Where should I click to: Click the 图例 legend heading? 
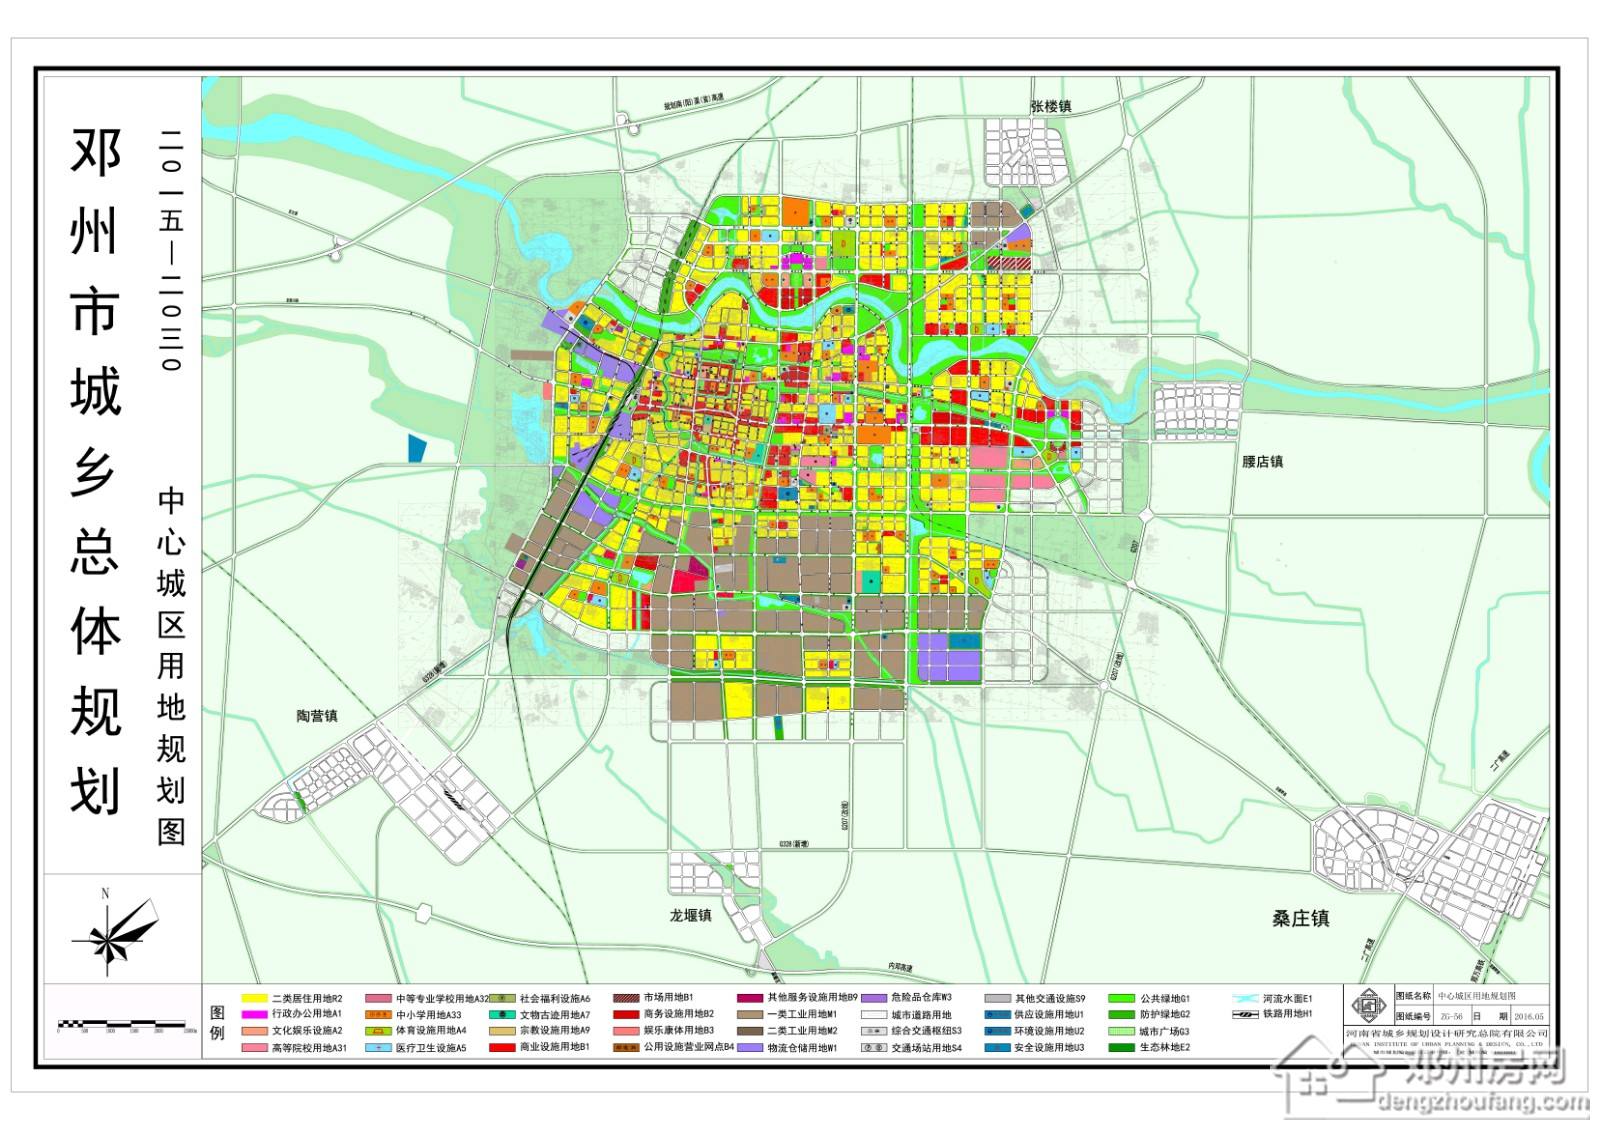(218, 1023)
